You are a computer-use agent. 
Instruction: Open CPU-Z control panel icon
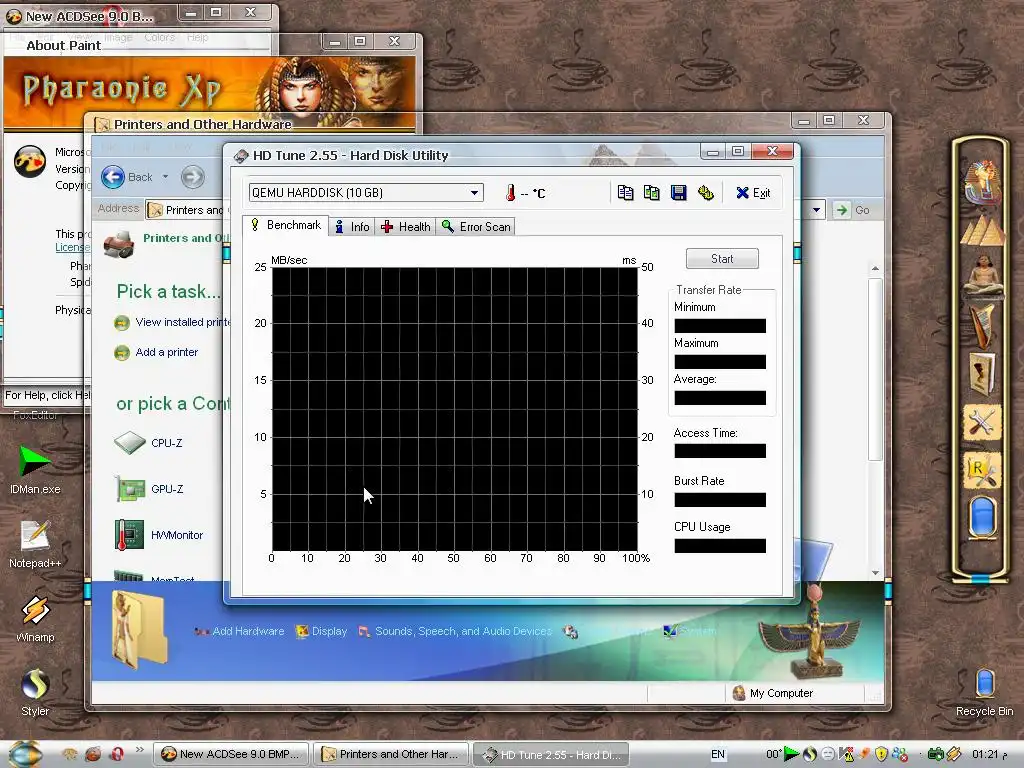coord(149,443)
